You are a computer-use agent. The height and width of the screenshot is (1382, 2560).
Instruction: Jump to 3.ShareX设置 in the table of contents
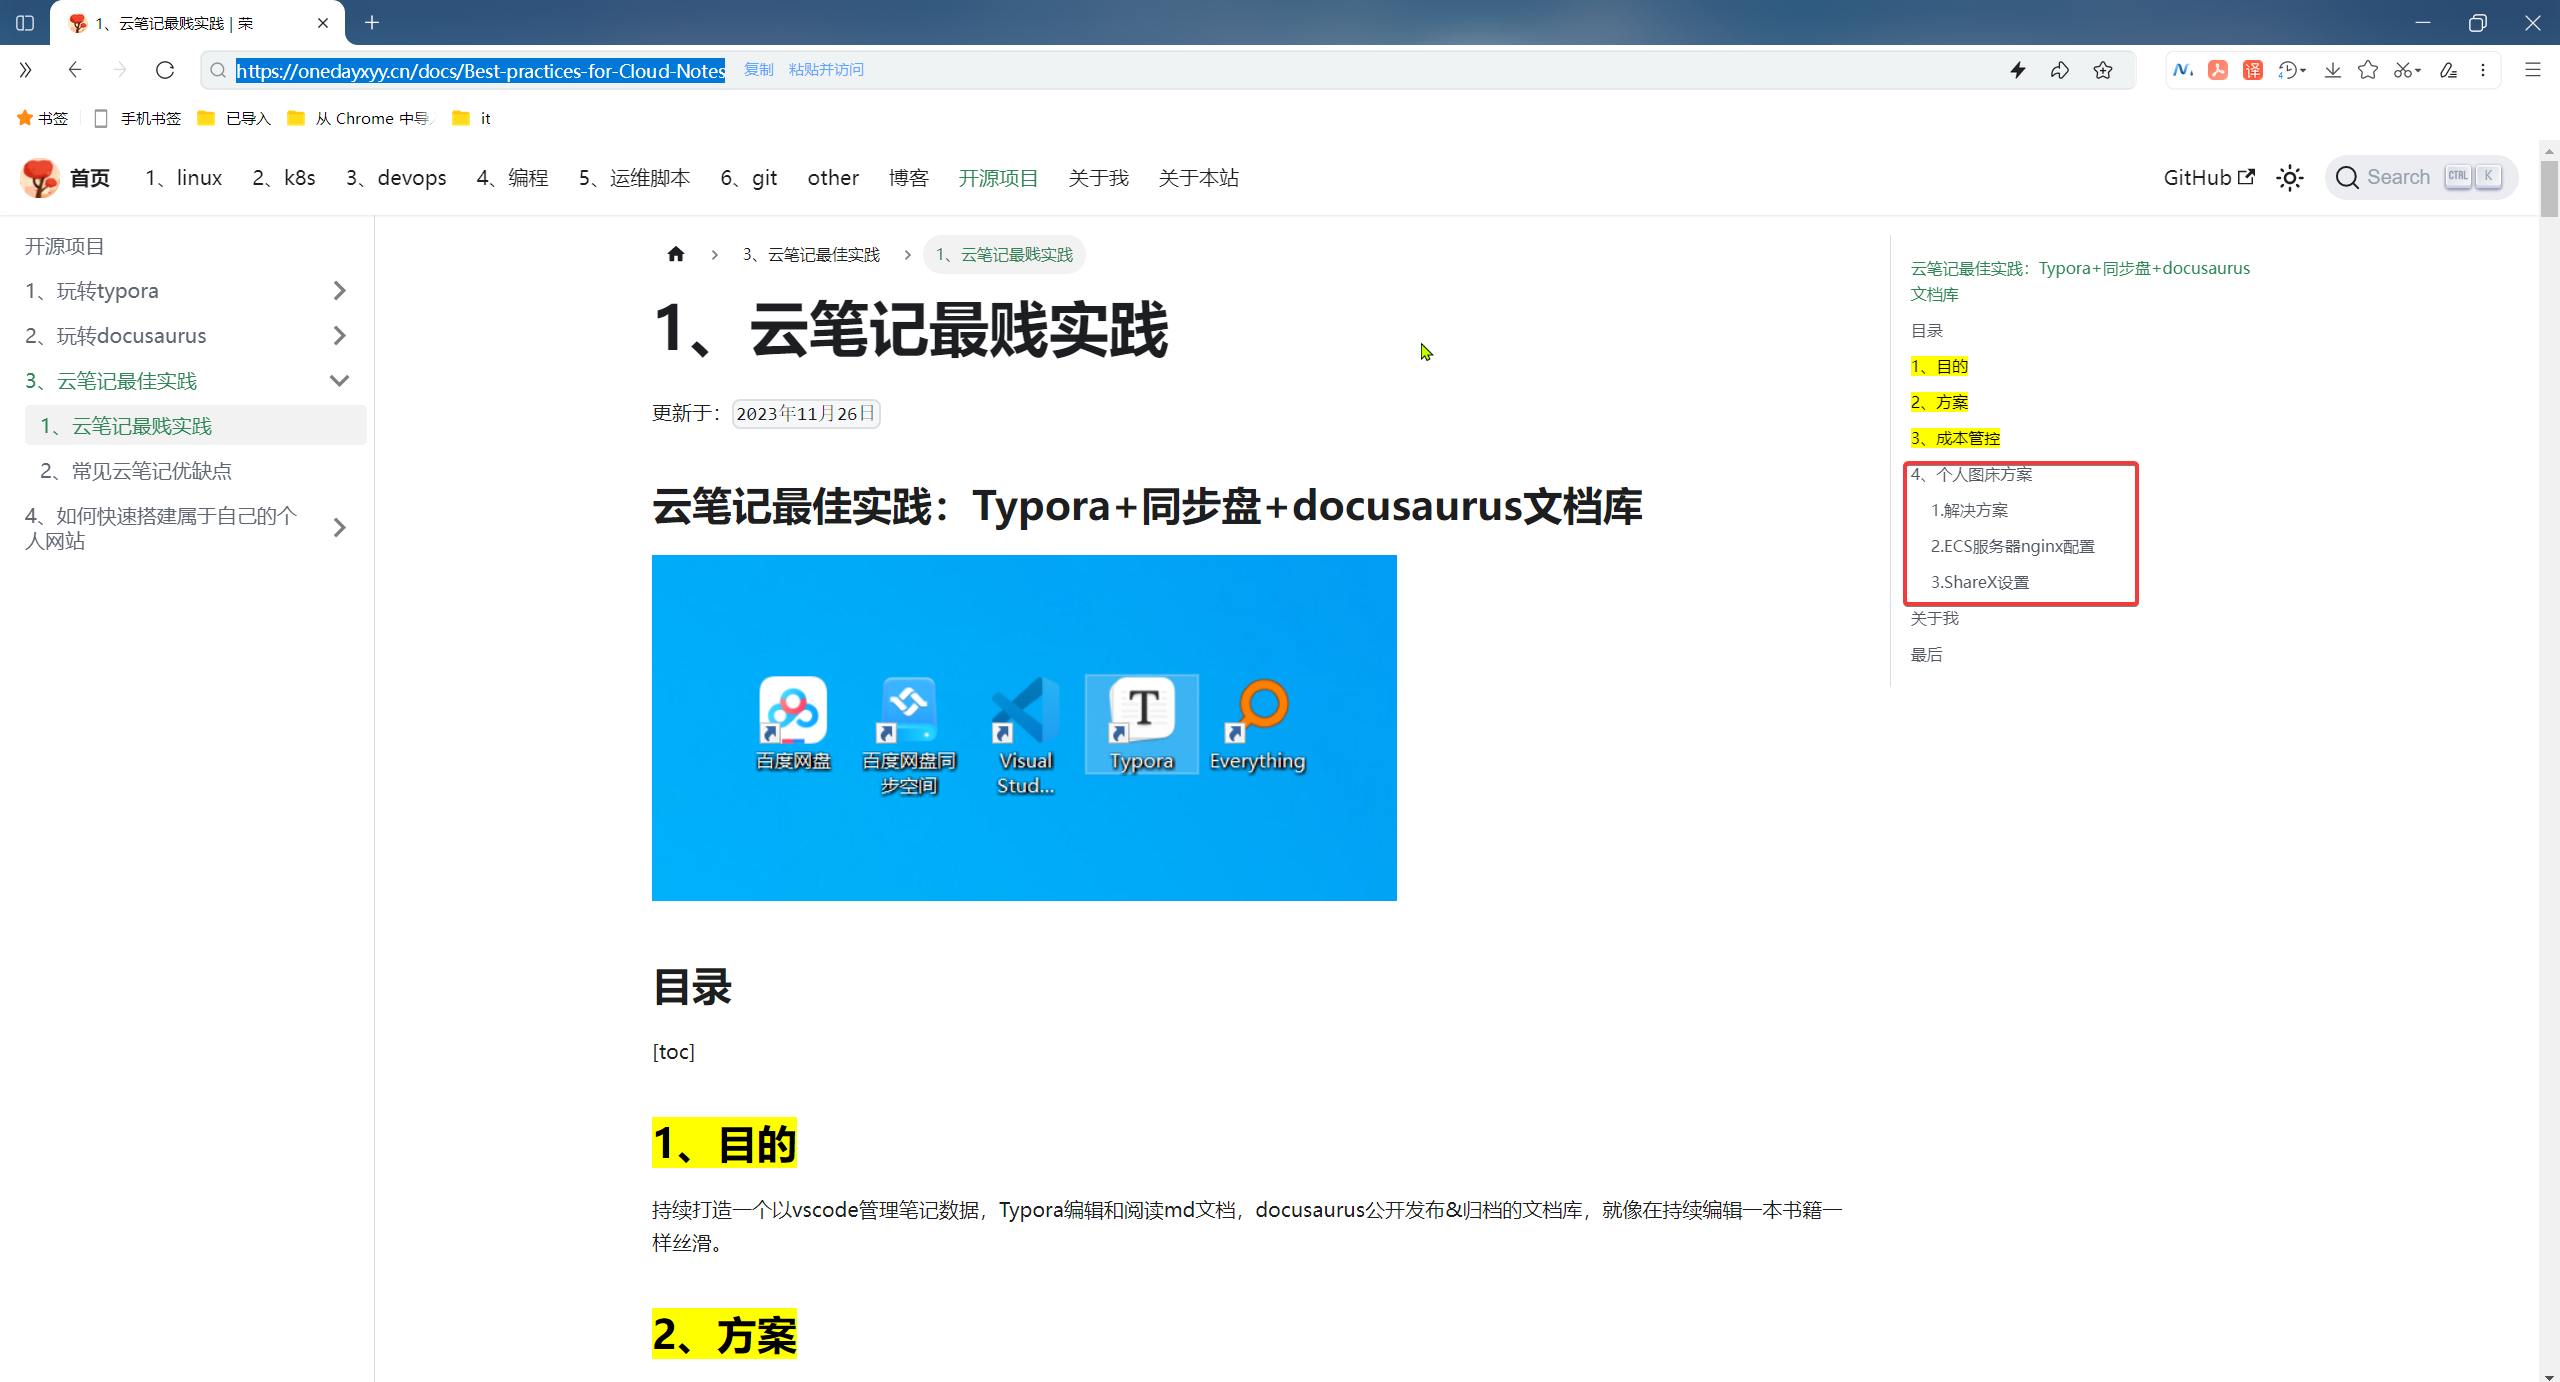(1979, 582)
